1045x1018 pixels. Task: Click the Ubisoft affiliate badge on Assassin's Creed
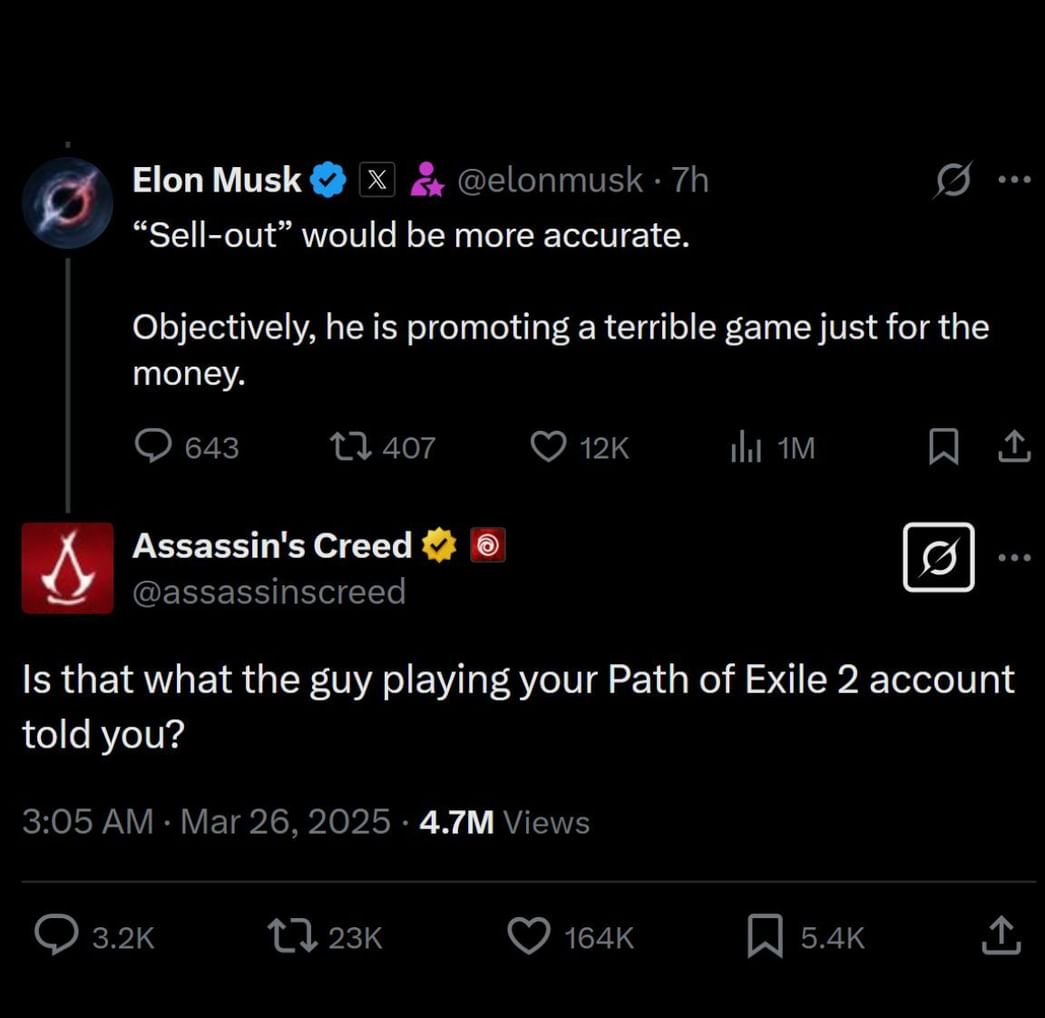click(x=487, y=545)
